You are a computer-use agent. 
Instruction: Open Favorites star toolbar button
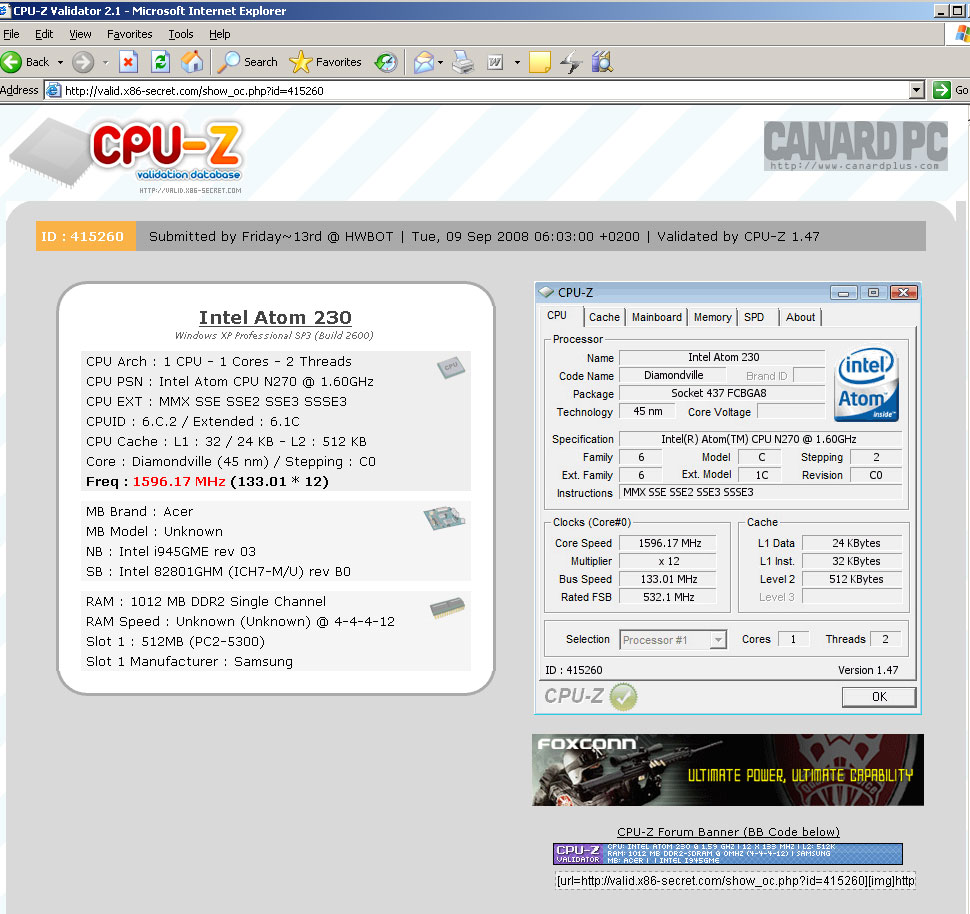coord(325,62)
